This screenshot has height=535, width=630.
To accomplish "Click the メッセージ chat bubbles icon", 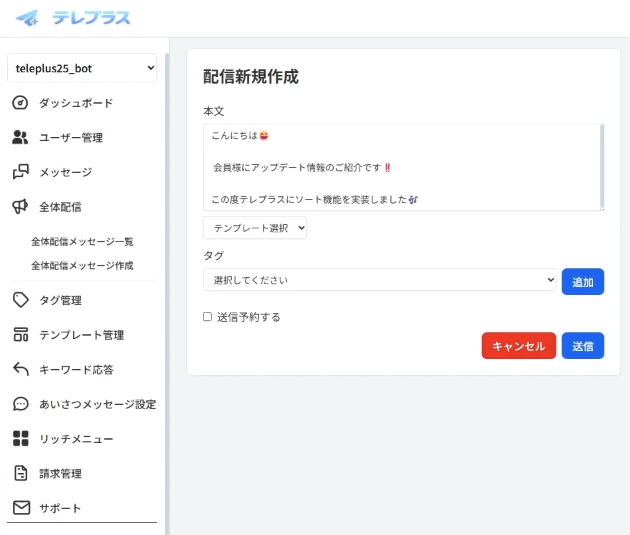I will pos(20,172).
